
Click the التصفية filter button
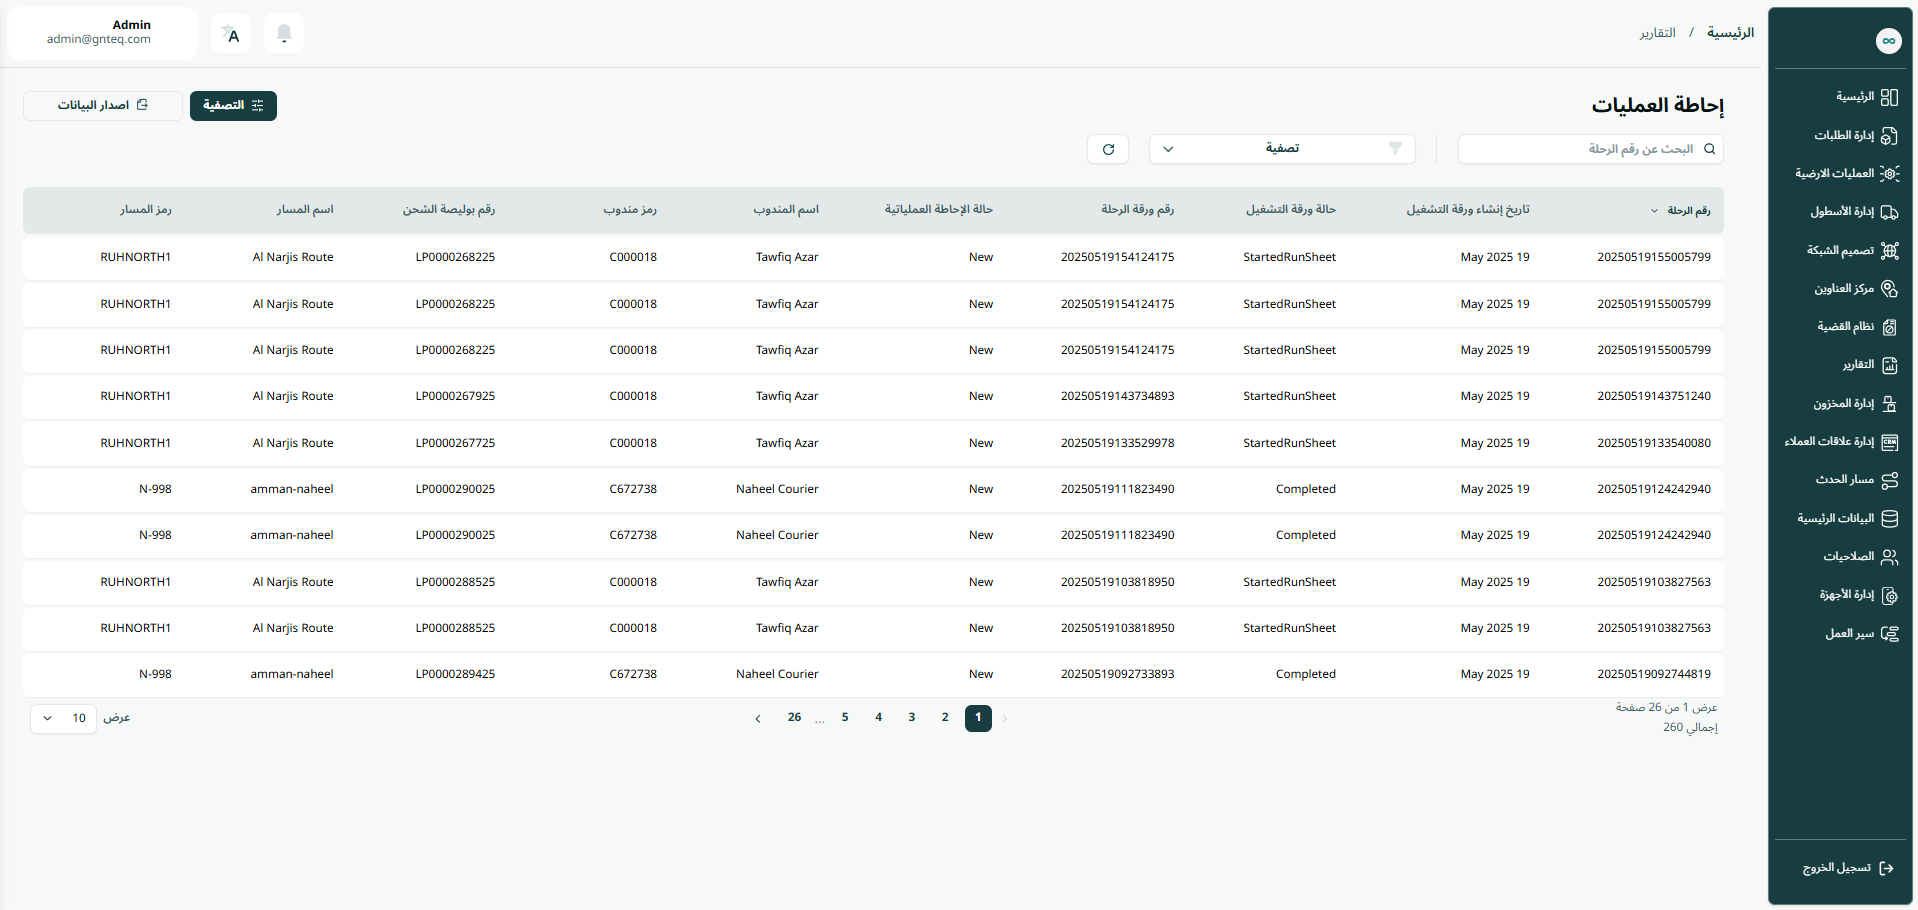pyautogui.click(x=233, y=106)
